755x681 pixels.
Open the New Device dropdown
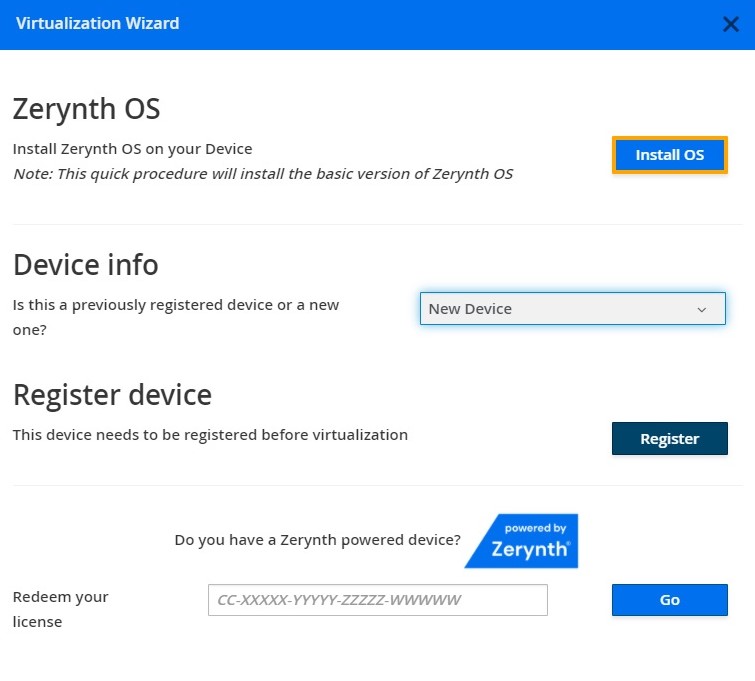tap(573, 308)
